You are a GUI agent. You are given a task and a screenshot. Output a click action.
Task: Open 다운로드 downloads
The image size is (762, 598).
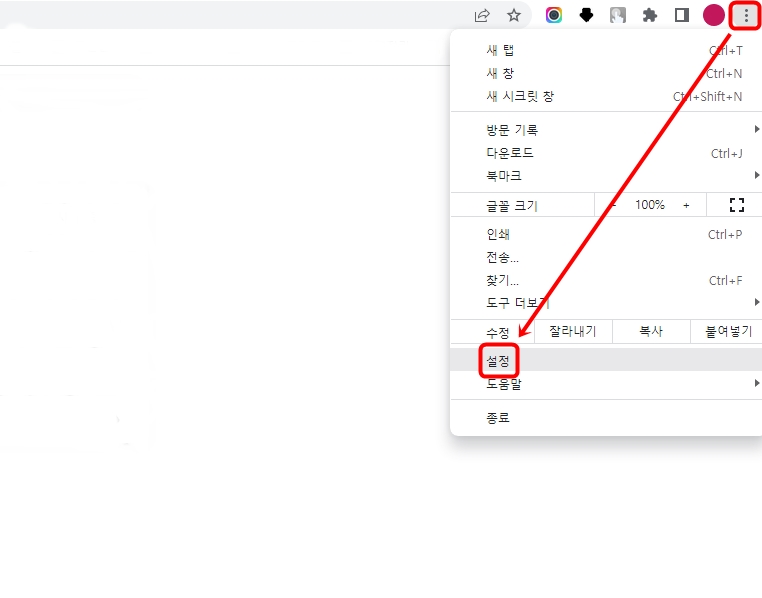tap(606, 153)
